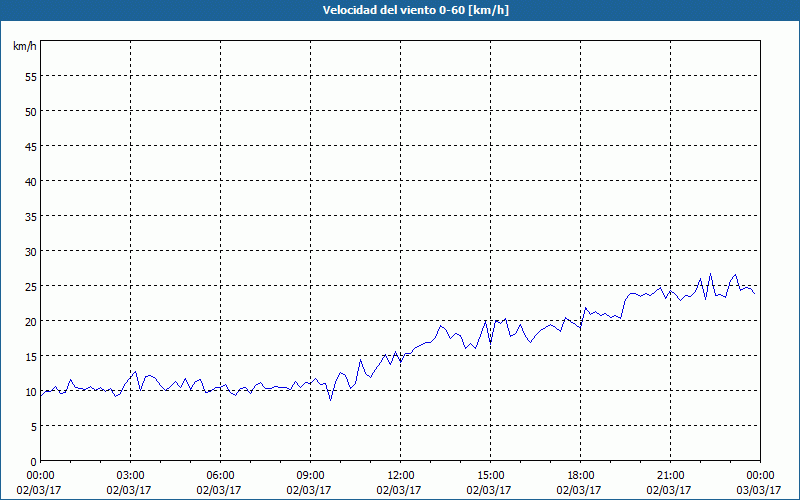Click the x-axis time label 06:00

click(220, 476)
